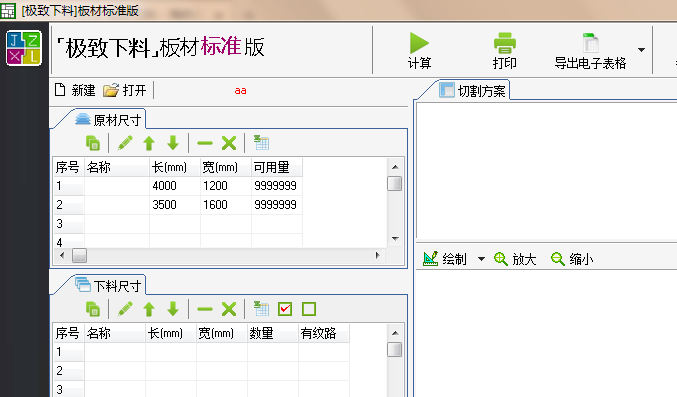Click 新建 to create a new file
The height and width of the screenshot is (397, 677).
75,90
